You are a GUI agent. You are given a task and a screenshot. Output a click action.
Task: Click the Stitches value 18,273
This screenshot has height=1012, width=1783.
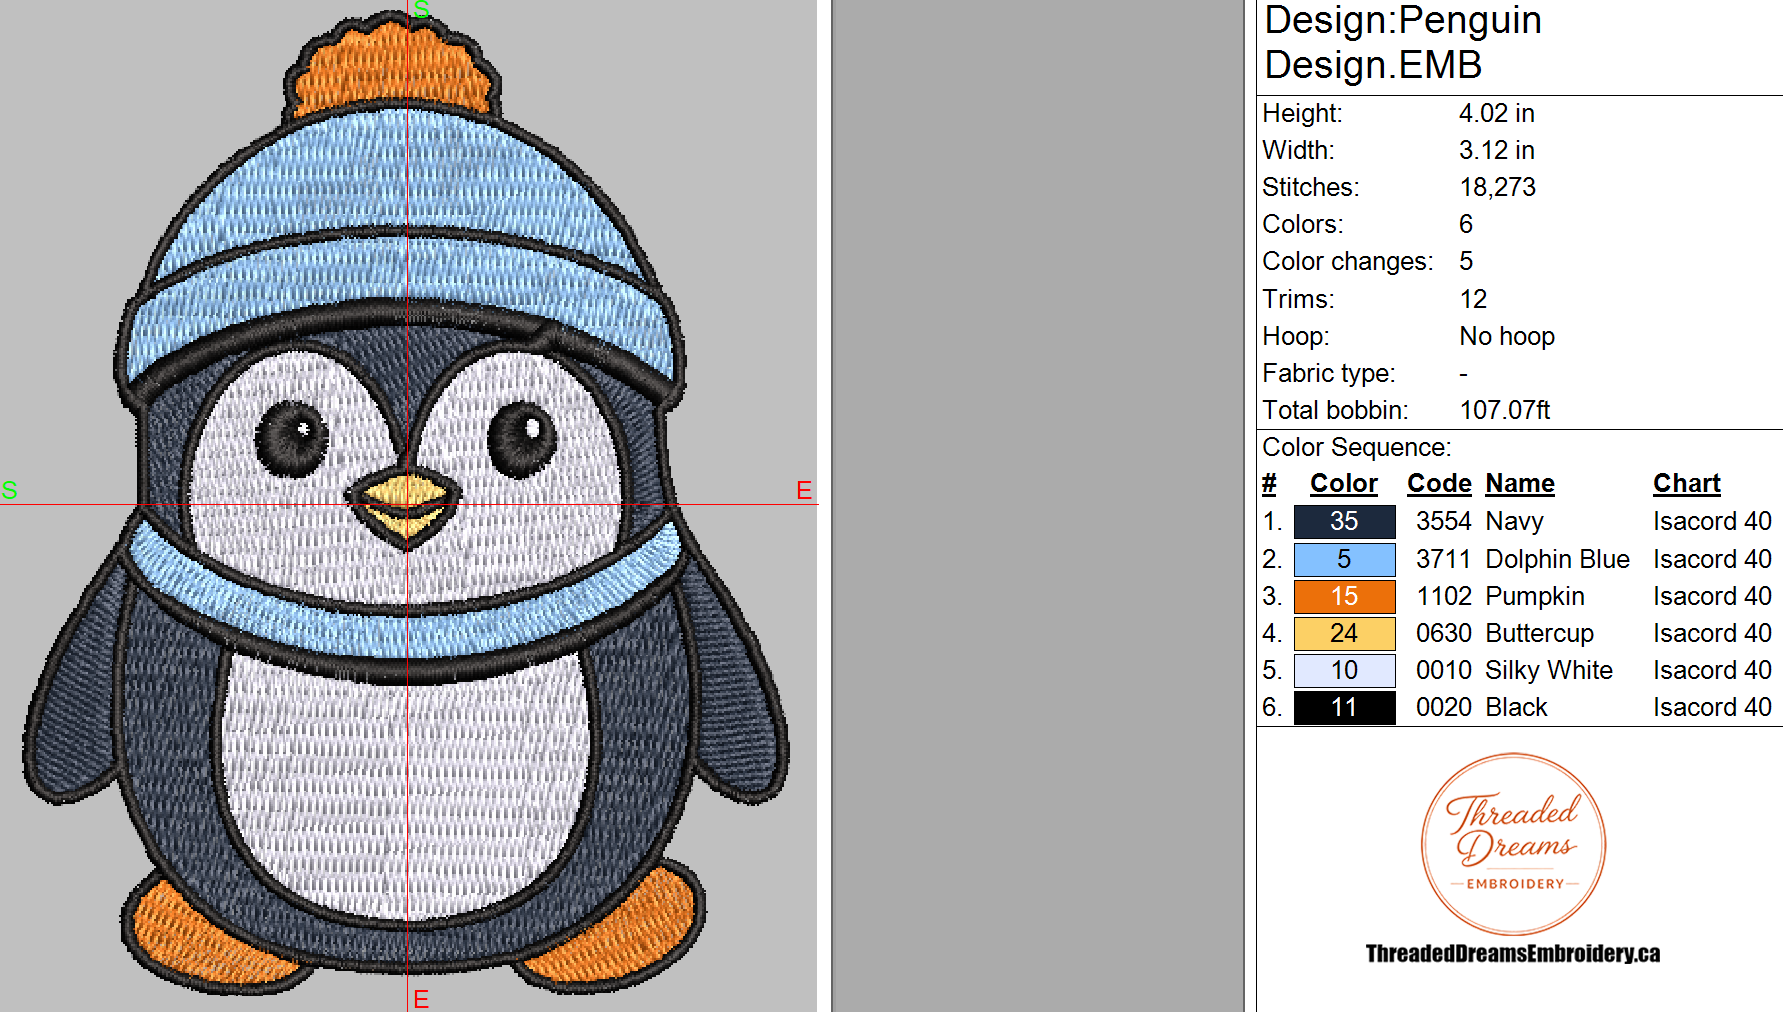pyautogui.click(x=1497, y=187)
